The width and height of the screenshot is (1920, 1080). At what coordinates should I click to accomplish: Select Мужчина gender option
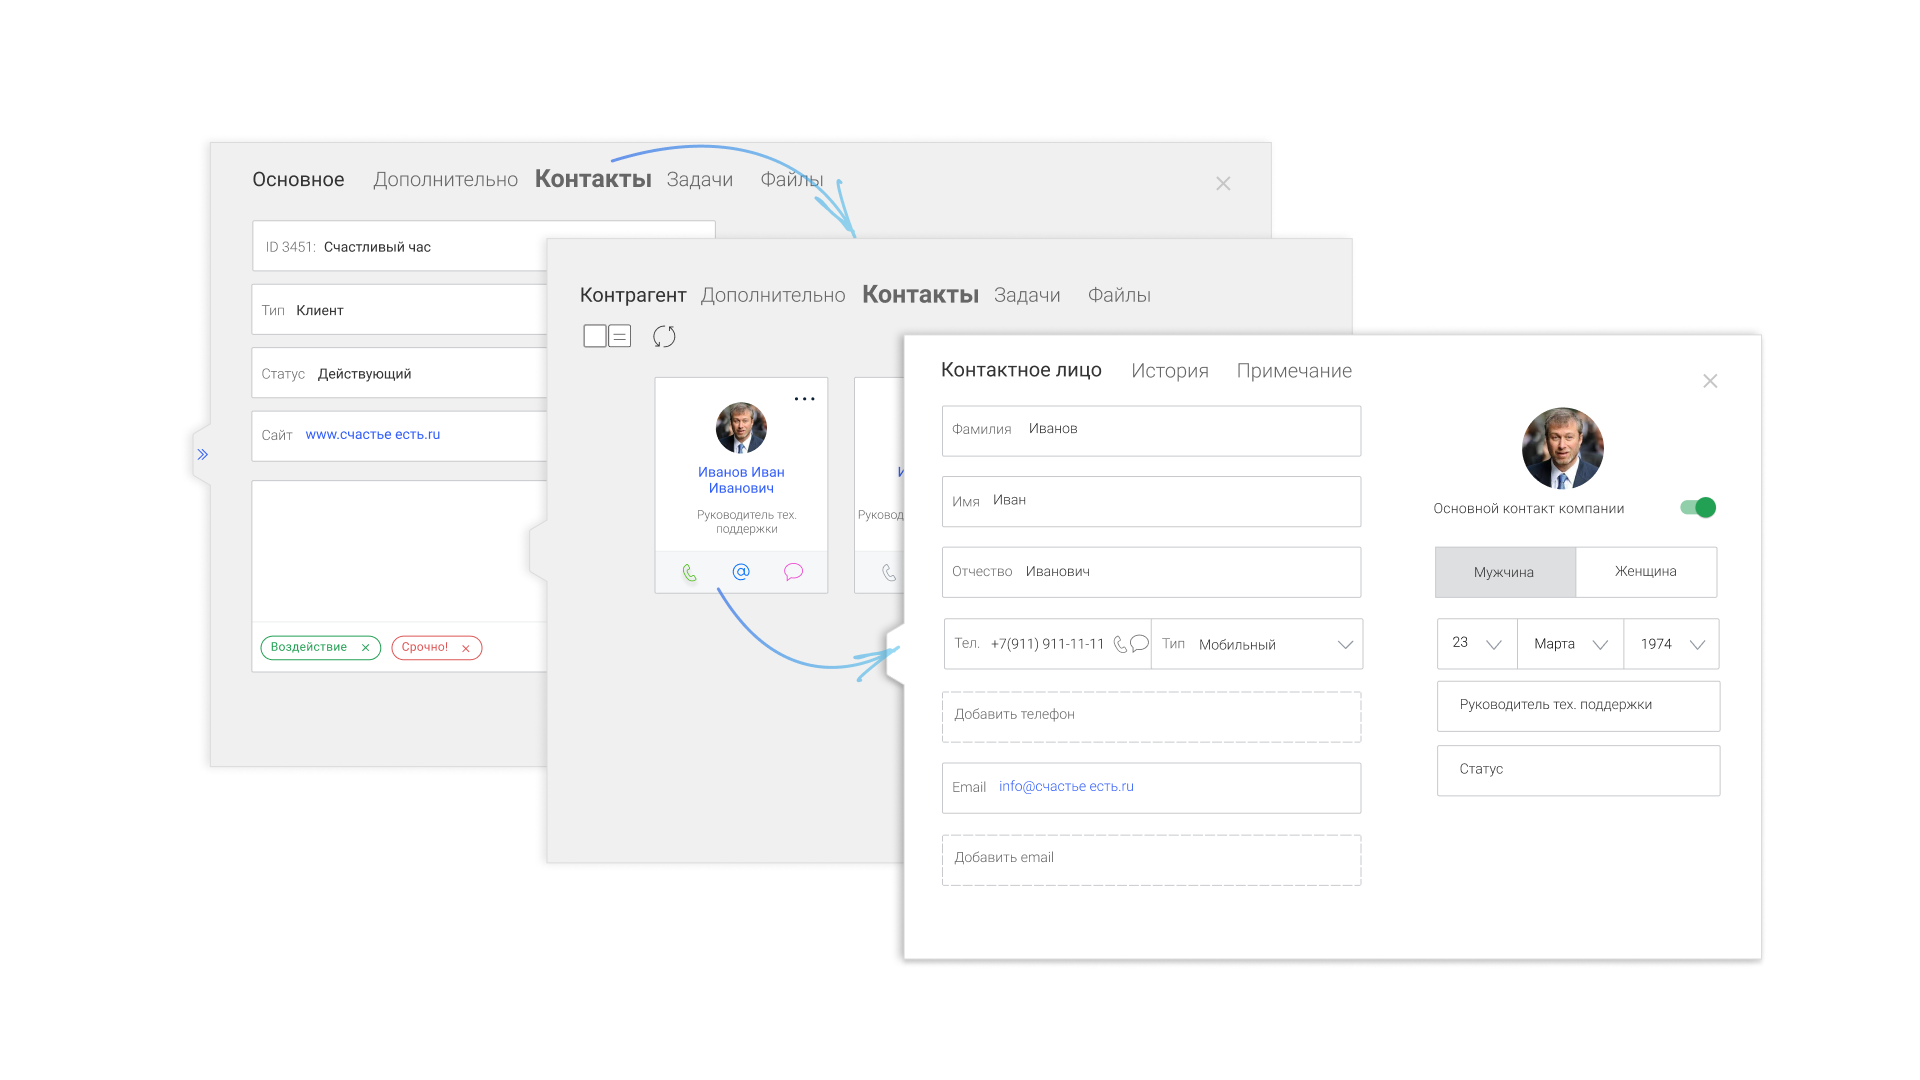1505,571
